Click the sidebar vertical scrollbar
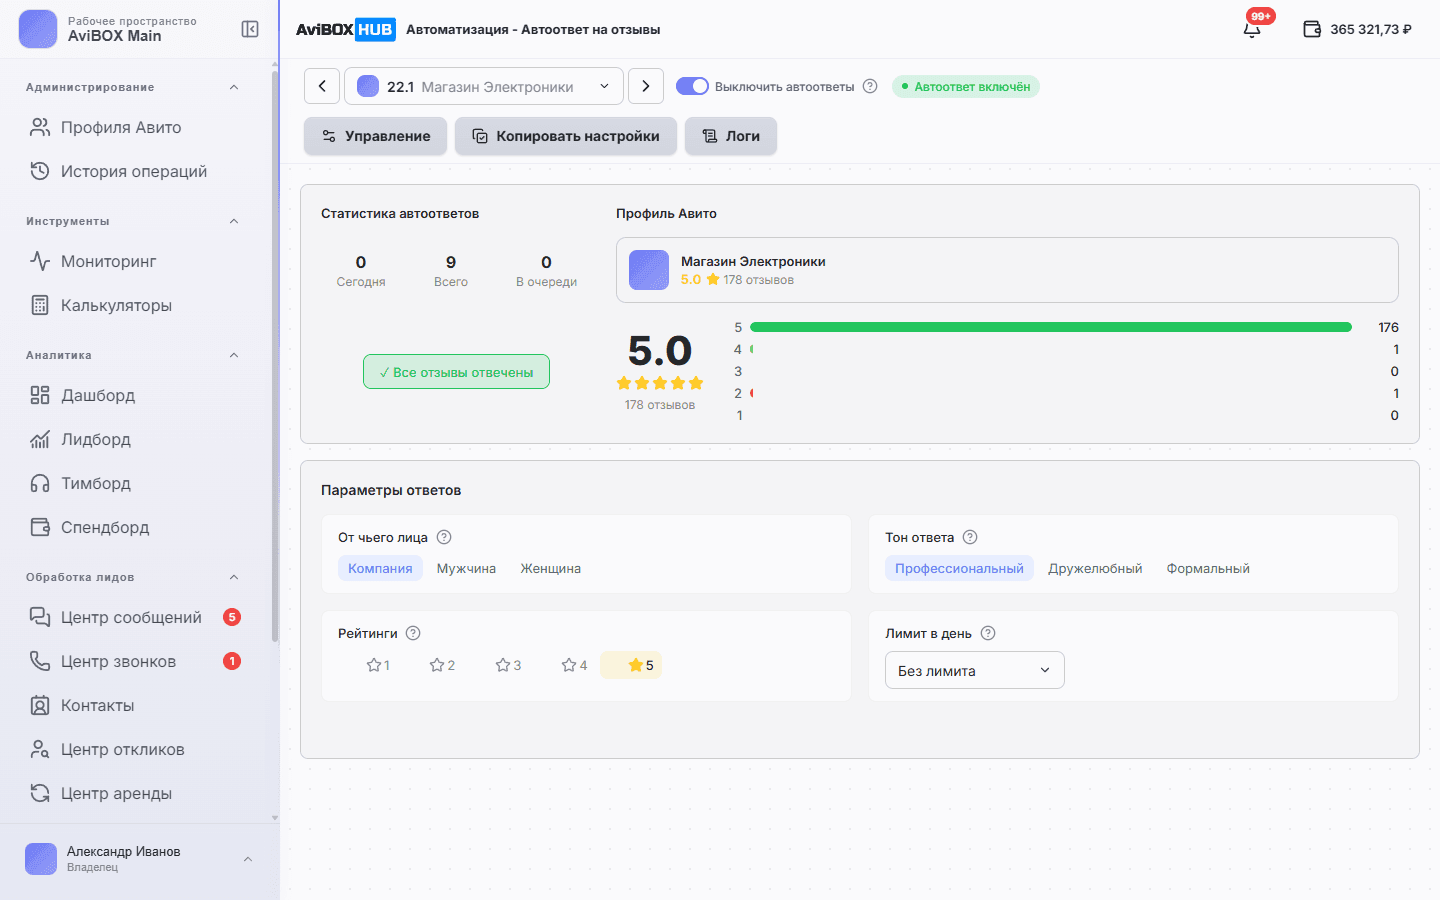This screenshot has height=900, width=1440. tap(275, 355)
